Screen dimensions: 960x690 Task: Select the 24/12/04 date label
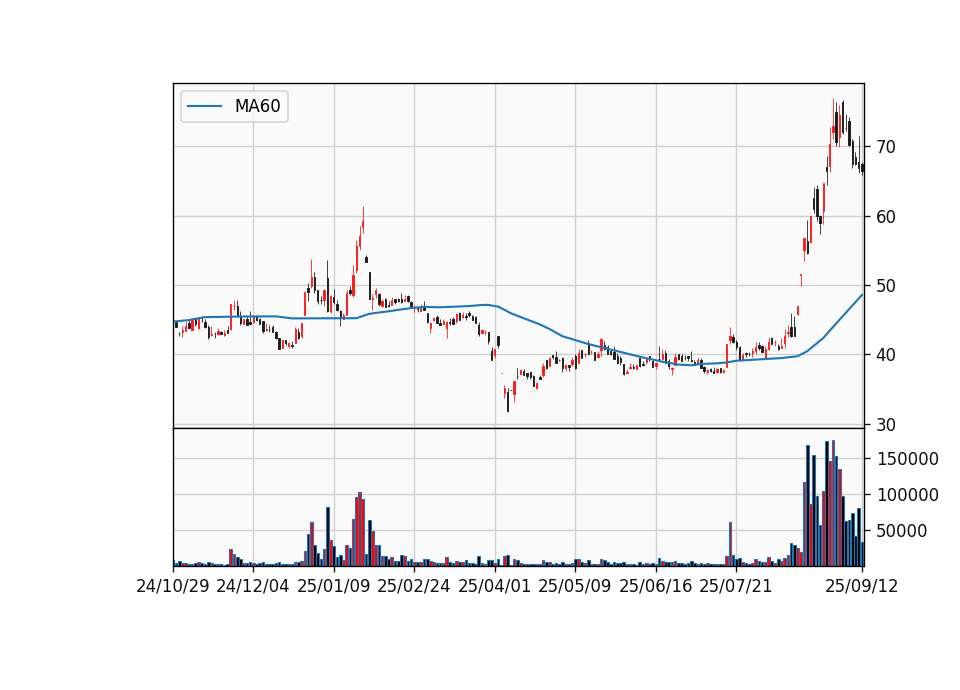coord(253,586)
